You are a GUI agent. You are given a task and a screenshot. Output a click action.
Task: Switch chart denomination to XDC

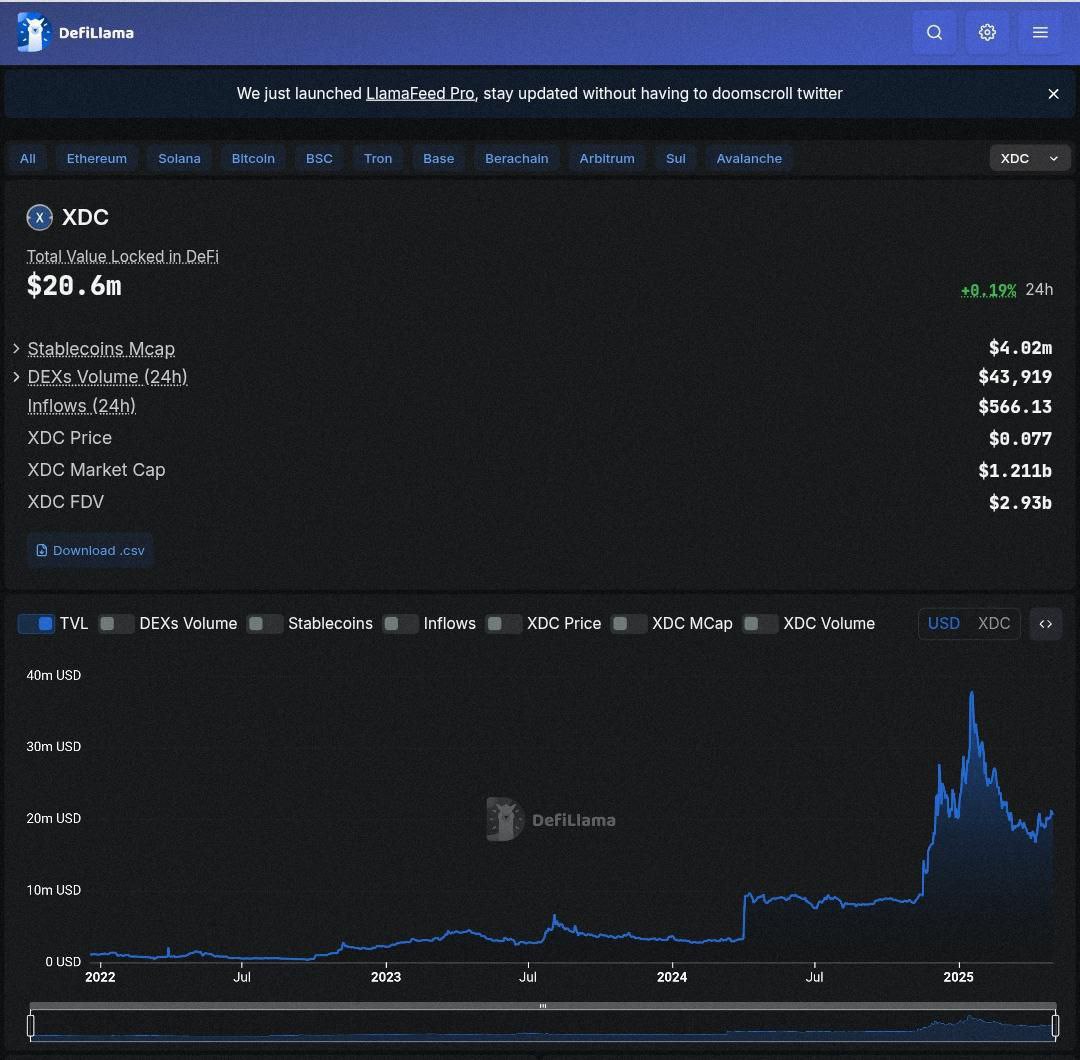994,624
